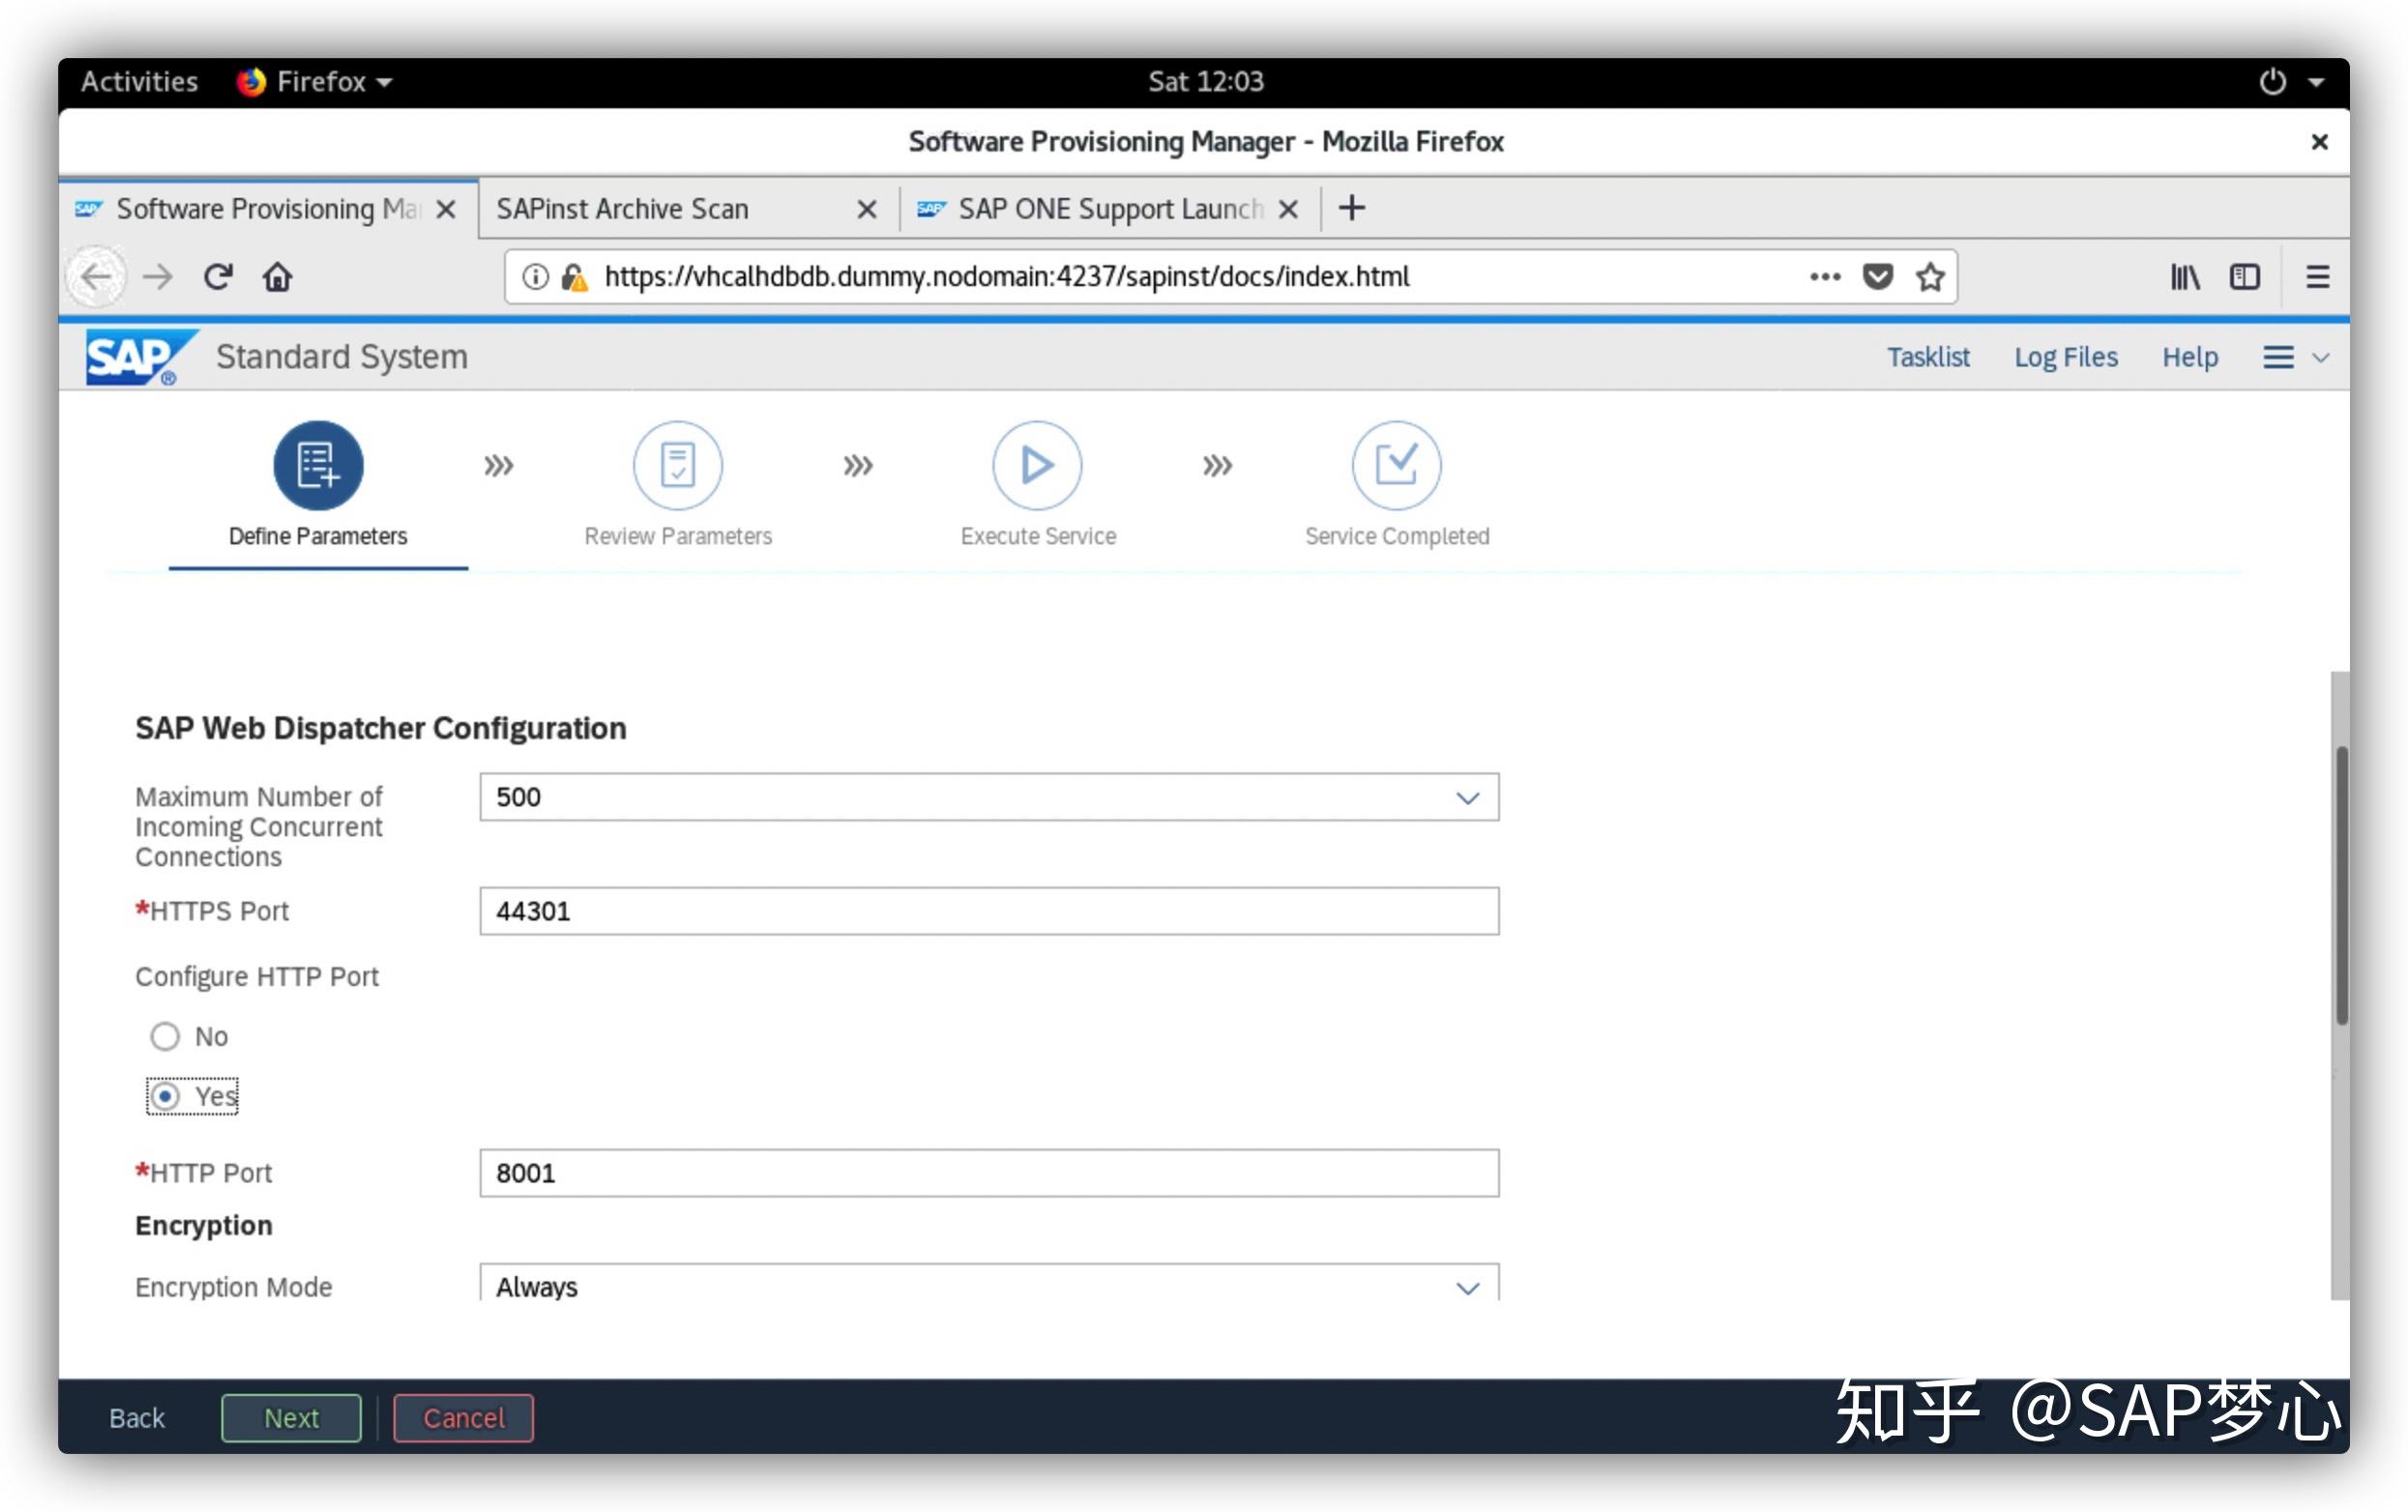Screen dimensions: 2408x1512
Task: Click the Cancel button
Action: [464, 1418]
